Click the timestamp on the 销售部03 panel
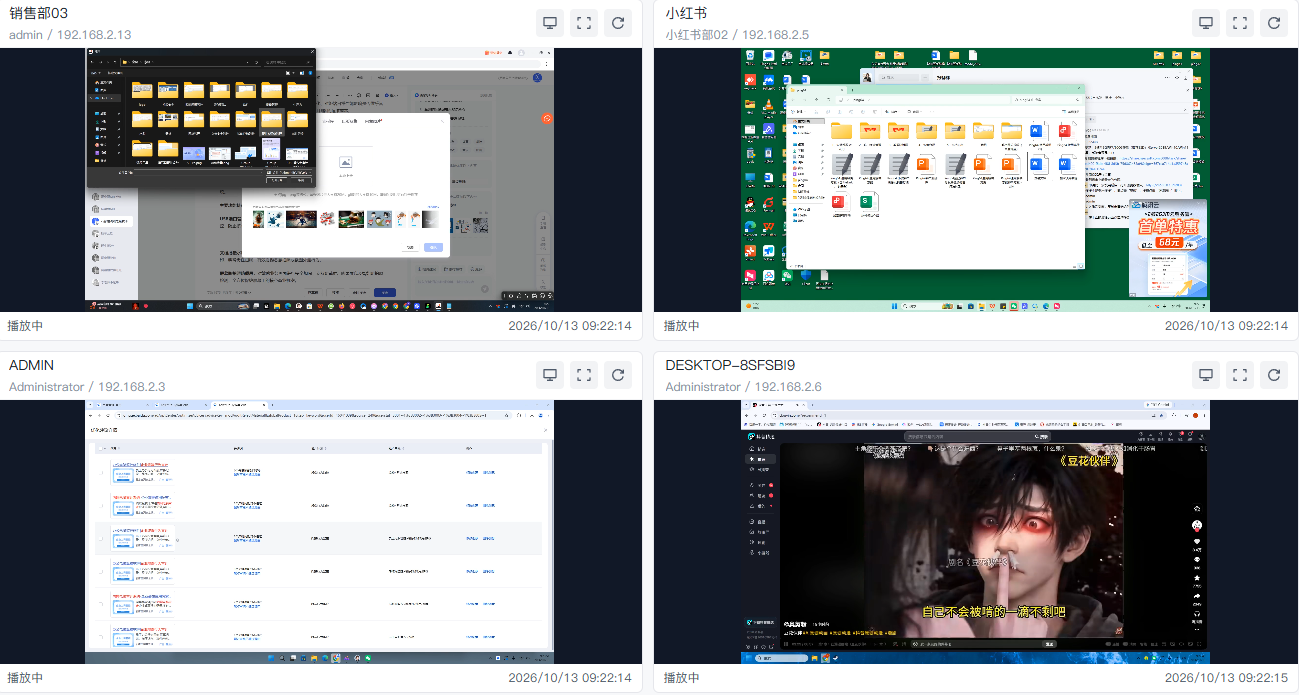Image resolution: width=1299 pixels, height=695 pixels. pyautogui.click(x=570, y=326)
